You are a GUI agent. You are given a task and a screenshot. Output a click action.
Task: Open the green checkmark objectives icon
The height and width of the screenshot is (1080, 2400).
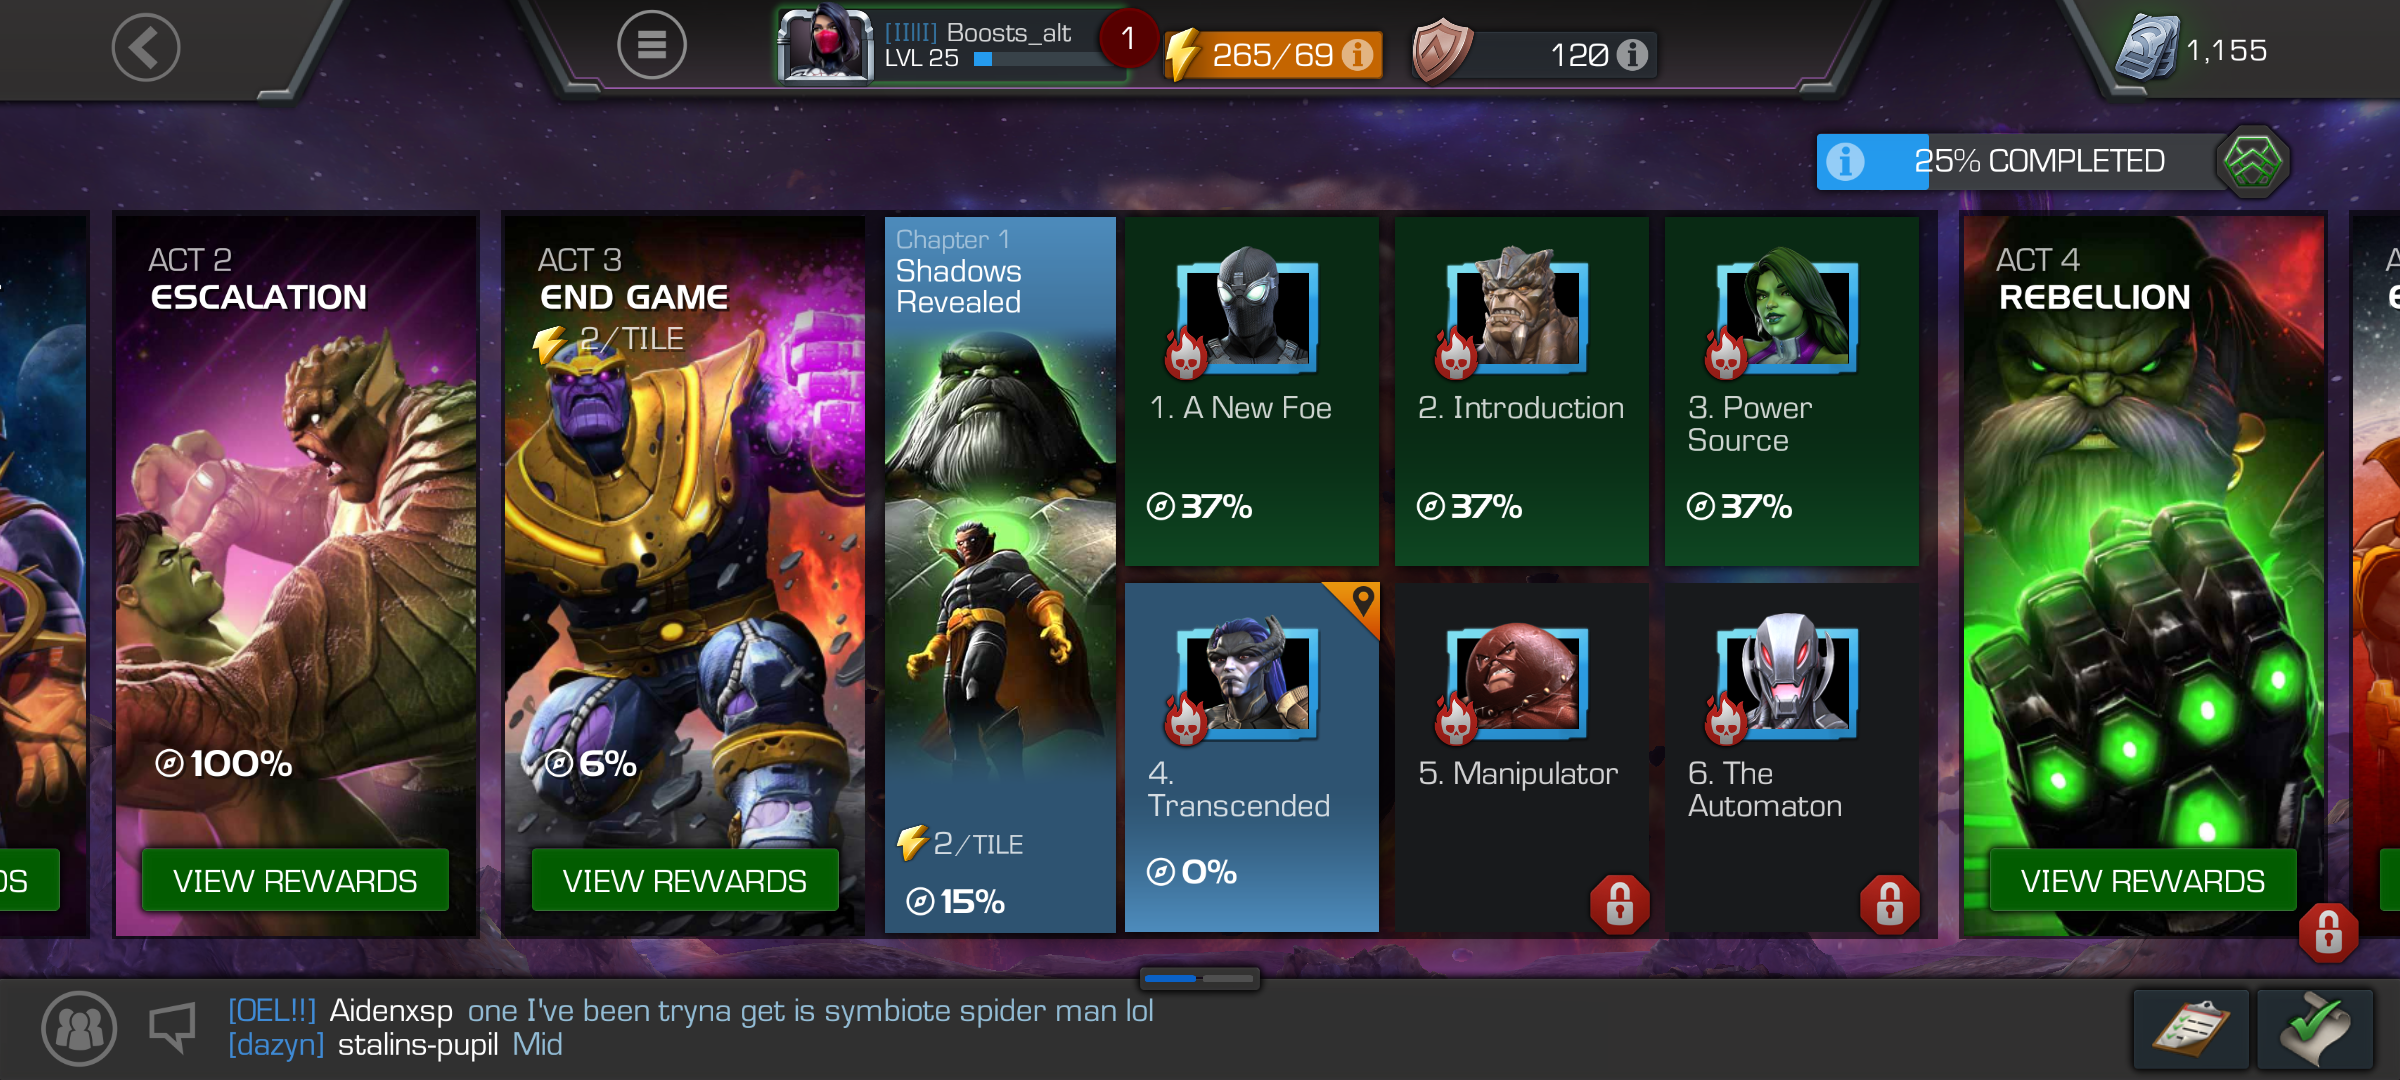click(2315, 1029)
